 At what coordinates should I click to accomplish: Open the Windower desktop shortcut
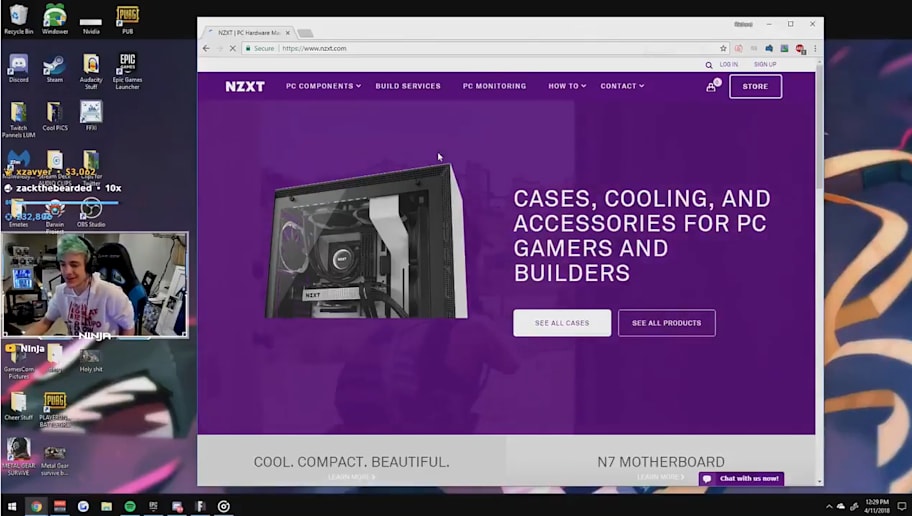(55, 19)
